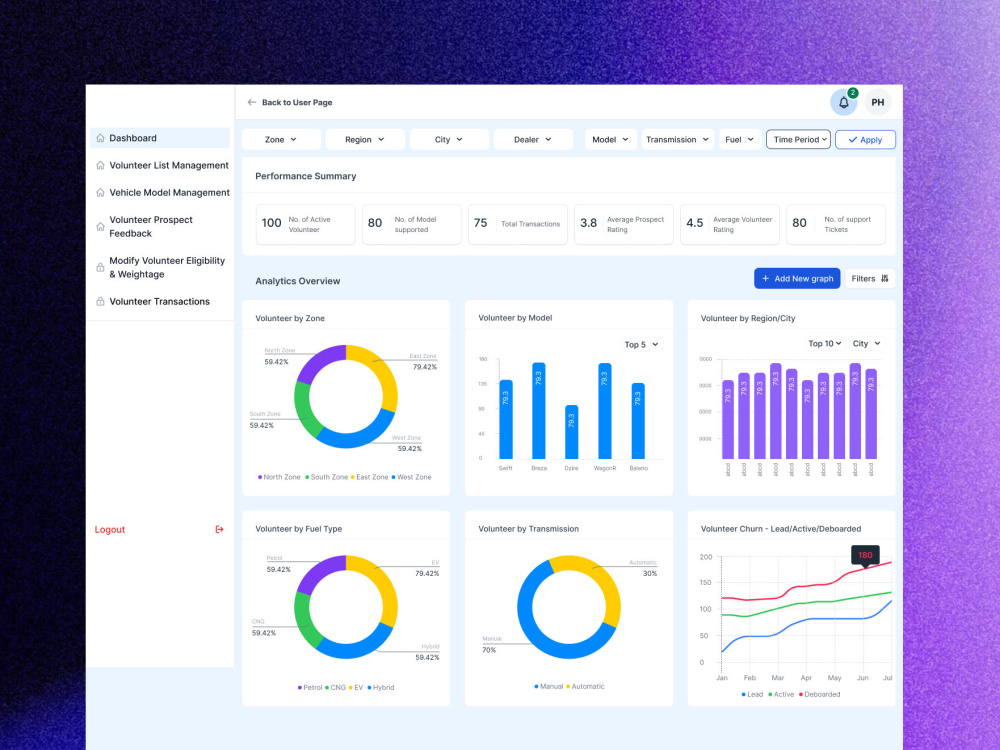Open the Transmission filter dropdown

click(677, 140)
